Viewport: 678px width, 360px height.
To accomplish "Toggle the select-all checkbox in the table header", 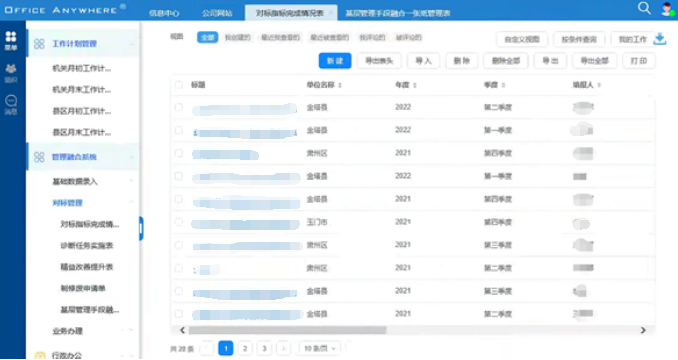I will 179,85.
